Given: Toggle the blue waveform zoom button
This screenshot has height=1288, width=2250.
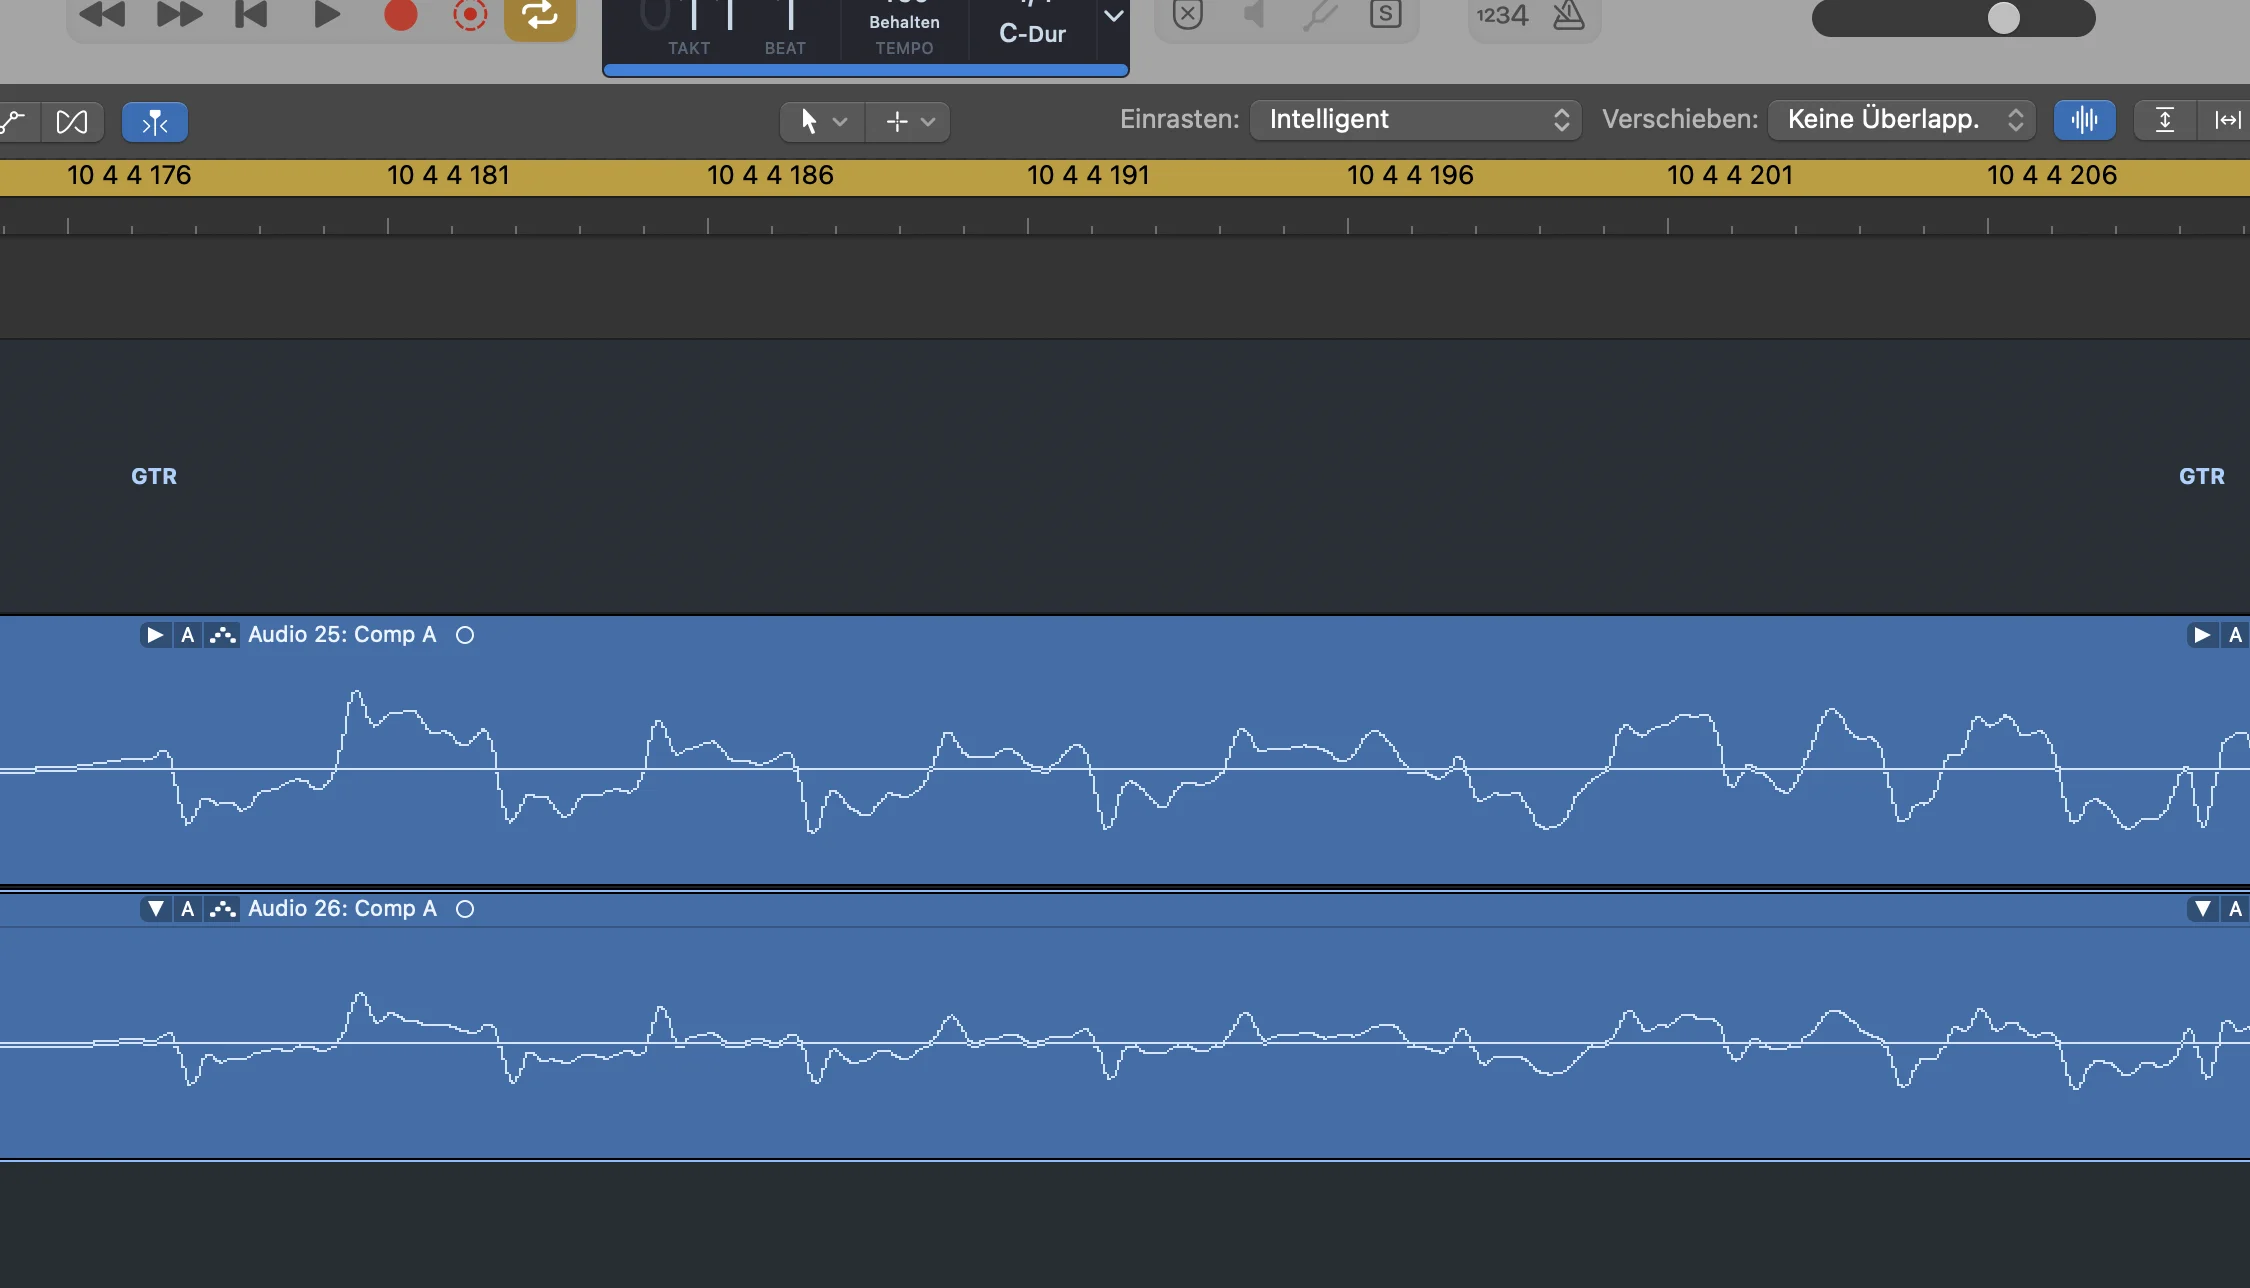Looking at the screenshot, I should tap(2085, 120).
